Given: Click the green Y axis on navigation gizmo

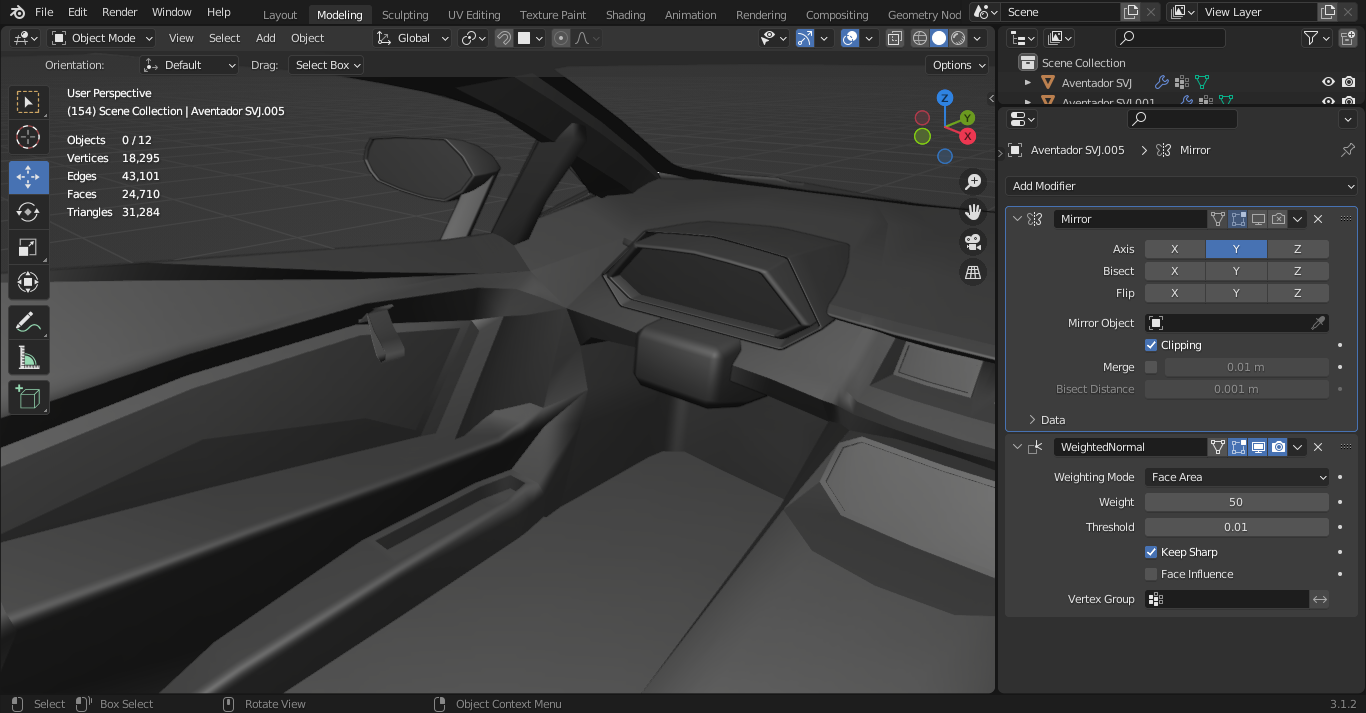Looking at the screenshot, I should 967,118.
